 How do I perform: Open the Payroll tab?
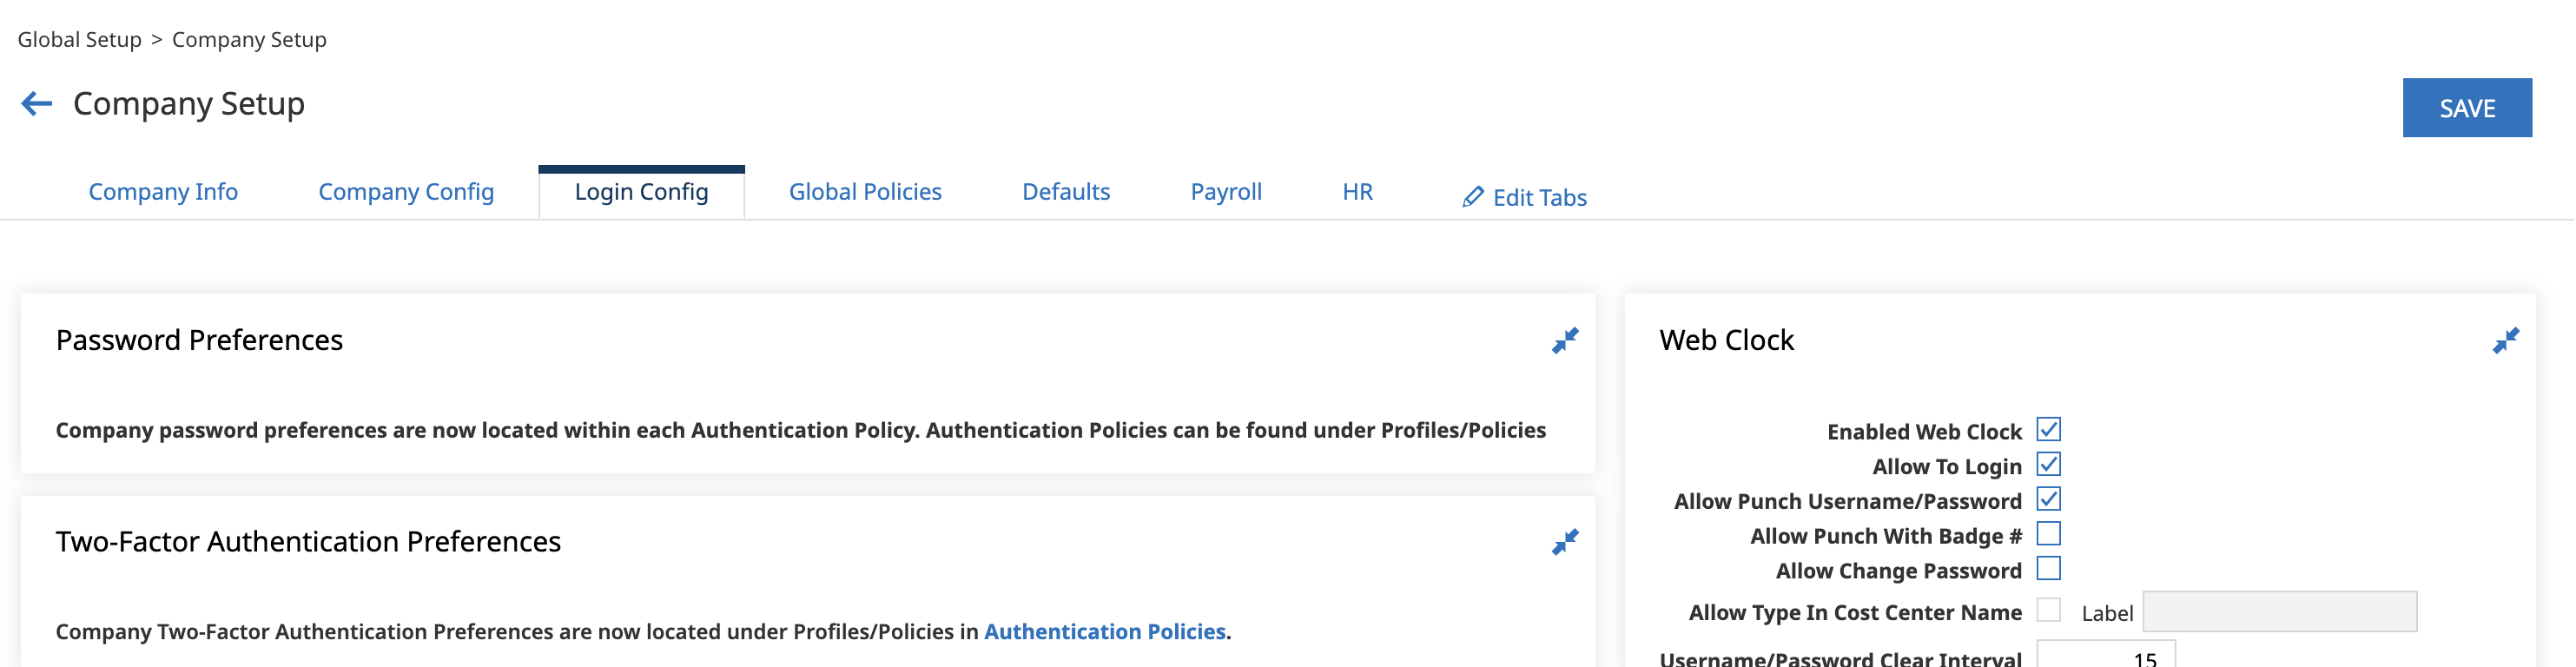click(1226, 192)
